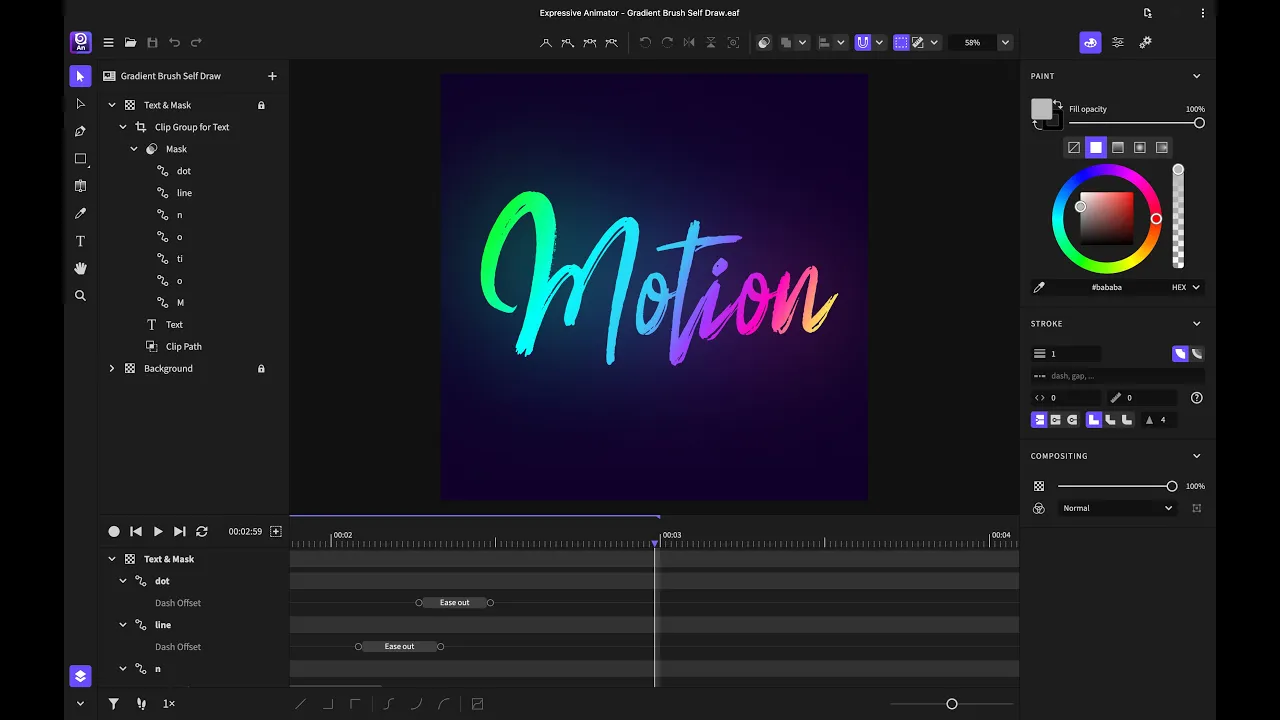Select no-fill paint type

click(x=1074, y=147)
